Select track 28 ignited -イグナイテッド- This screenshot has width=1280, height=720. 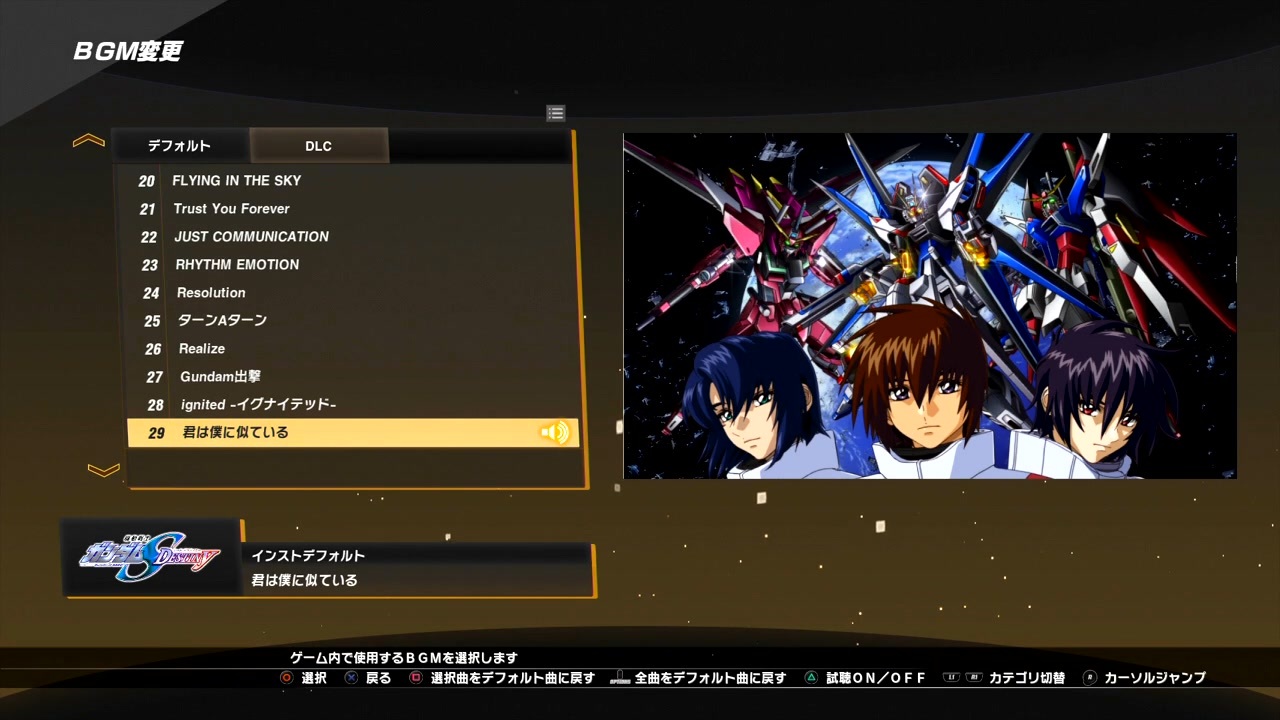point(352,405)
